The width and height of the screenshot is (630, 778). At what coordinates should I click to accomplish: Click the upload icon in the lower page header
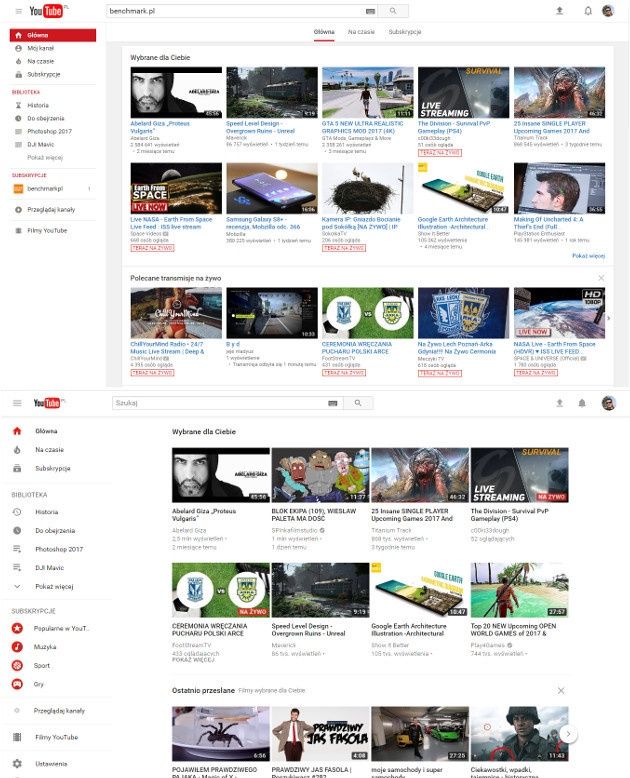point(560,403)
